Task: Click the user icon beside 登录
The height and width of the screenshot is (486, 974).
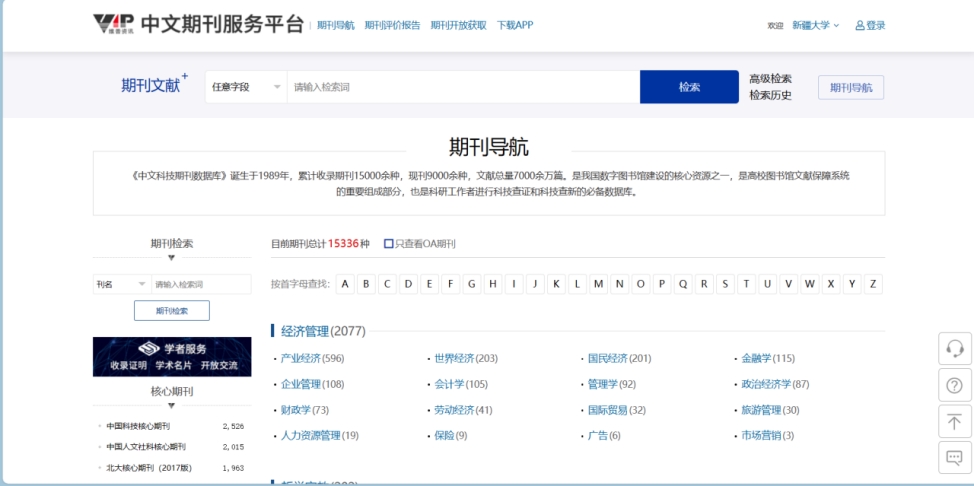Action: (860, 25)
